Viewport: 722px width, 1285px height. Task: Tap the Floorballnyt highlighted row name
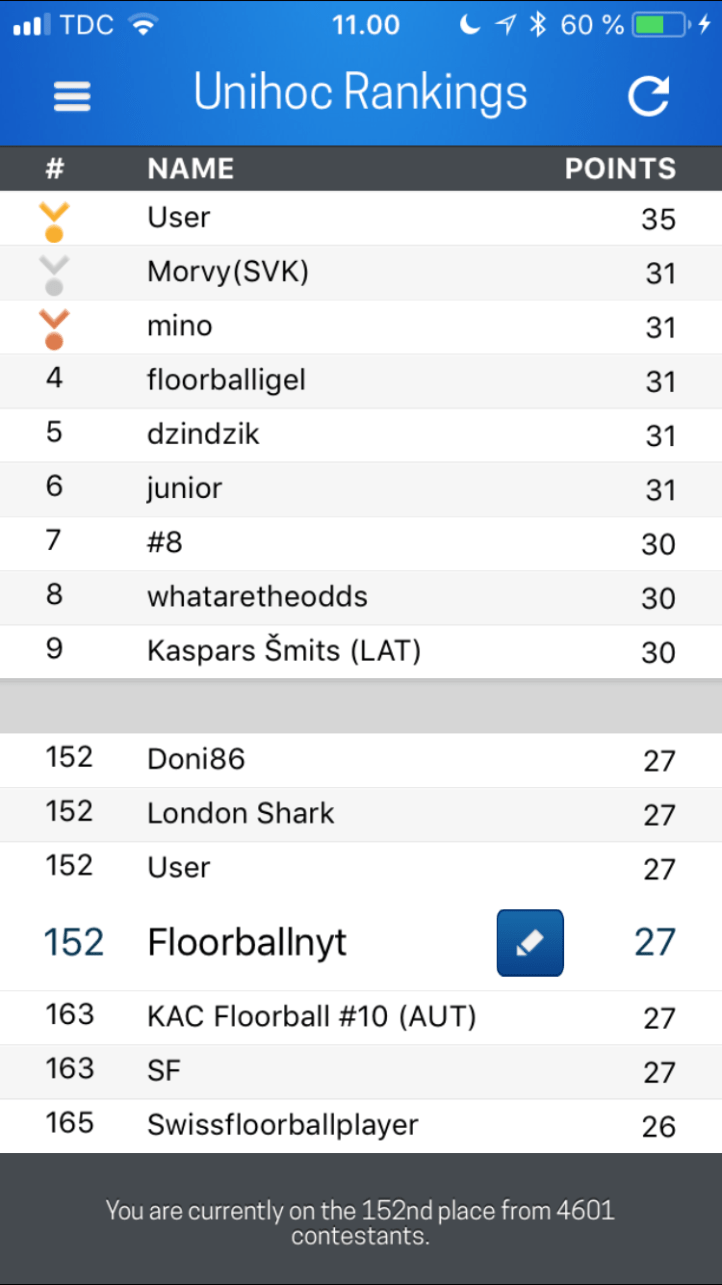click(x=247, y=942)
